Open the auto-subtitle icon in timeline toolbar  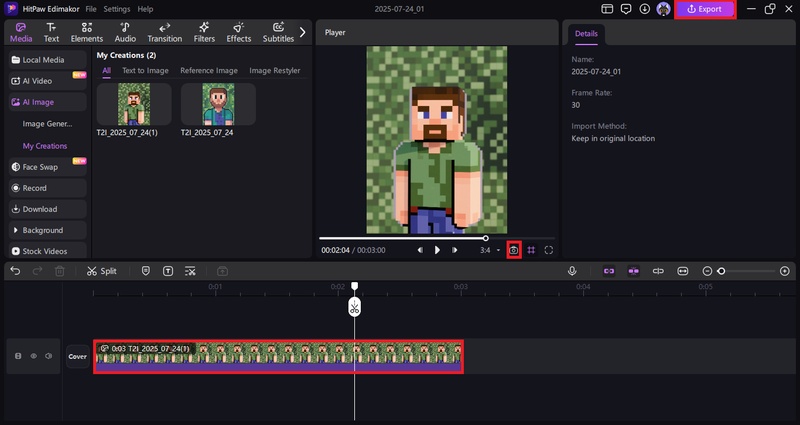pos(190,271)
